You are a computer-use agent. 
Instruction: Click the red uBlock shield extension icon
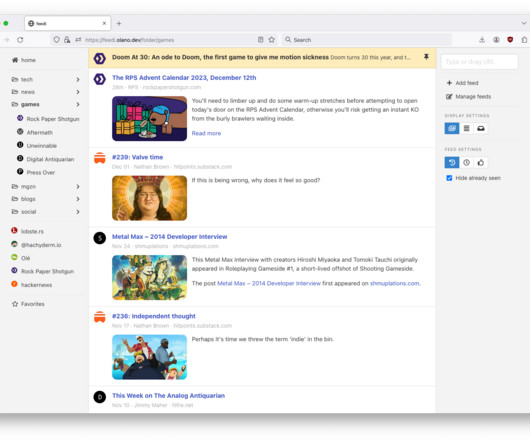tap(510, 40)
